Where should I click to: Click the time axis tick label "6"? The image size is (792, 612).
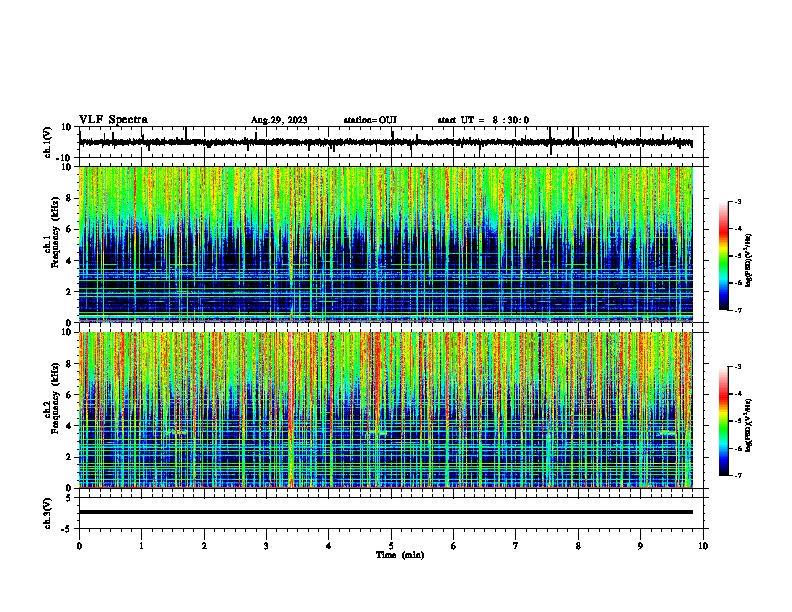click(454, 546)
